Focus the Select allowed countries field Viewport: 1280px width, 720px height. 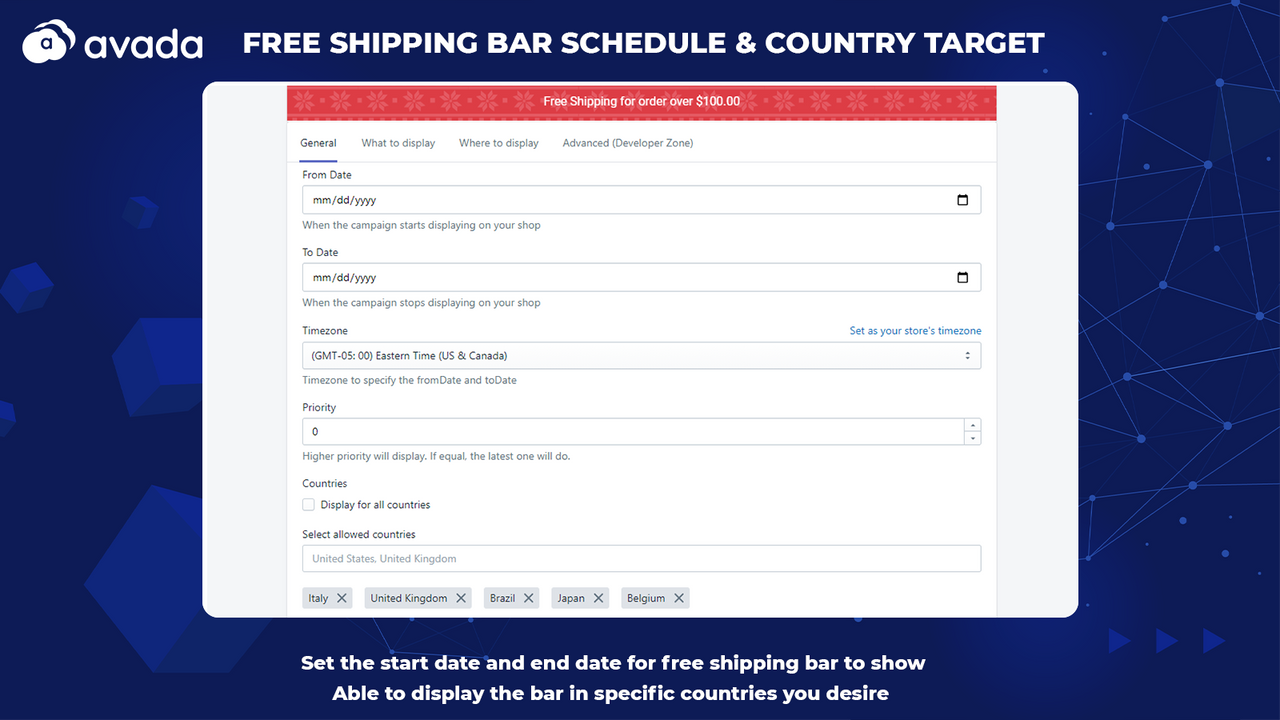pos(641,559)
